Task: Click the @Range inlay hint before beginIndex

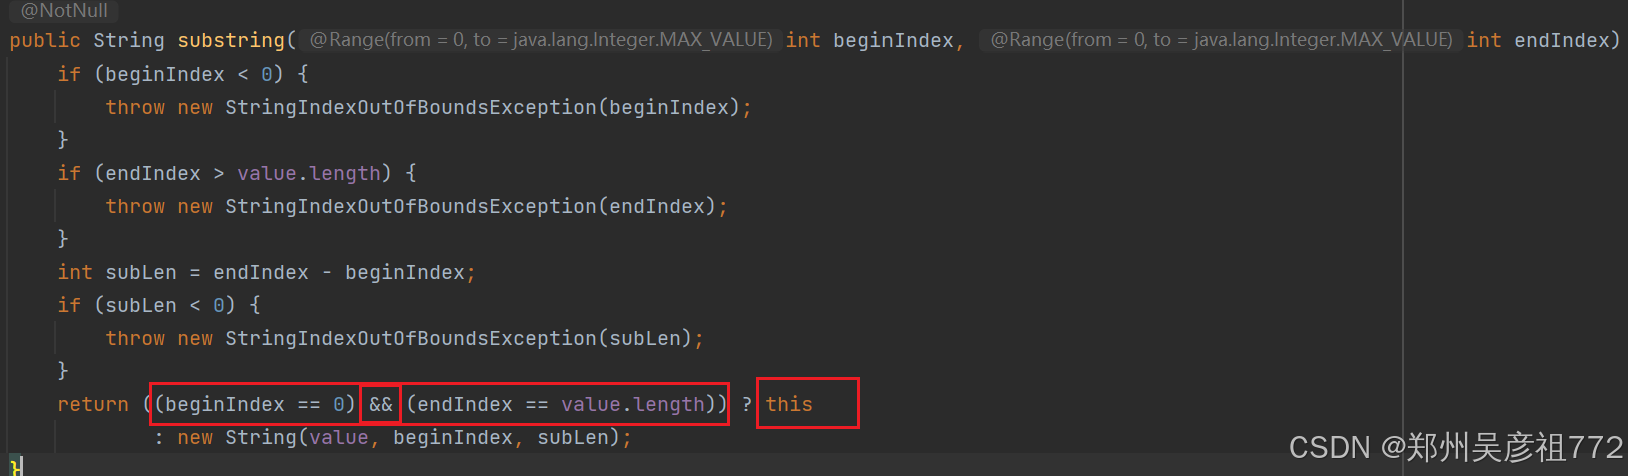Action: coord(541,40)
